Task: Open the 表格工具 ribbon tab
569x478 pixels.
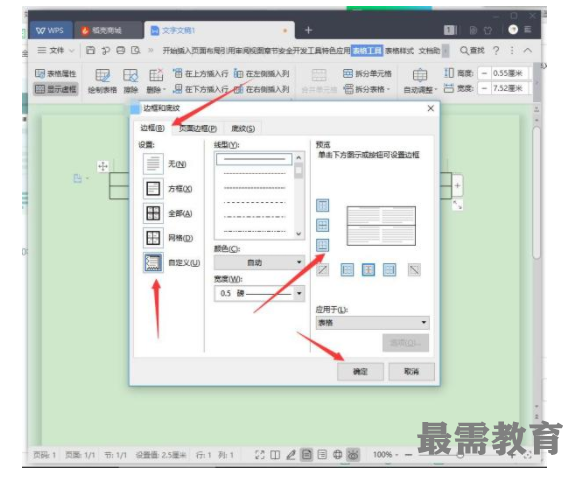Action: (x=367, y=50)
